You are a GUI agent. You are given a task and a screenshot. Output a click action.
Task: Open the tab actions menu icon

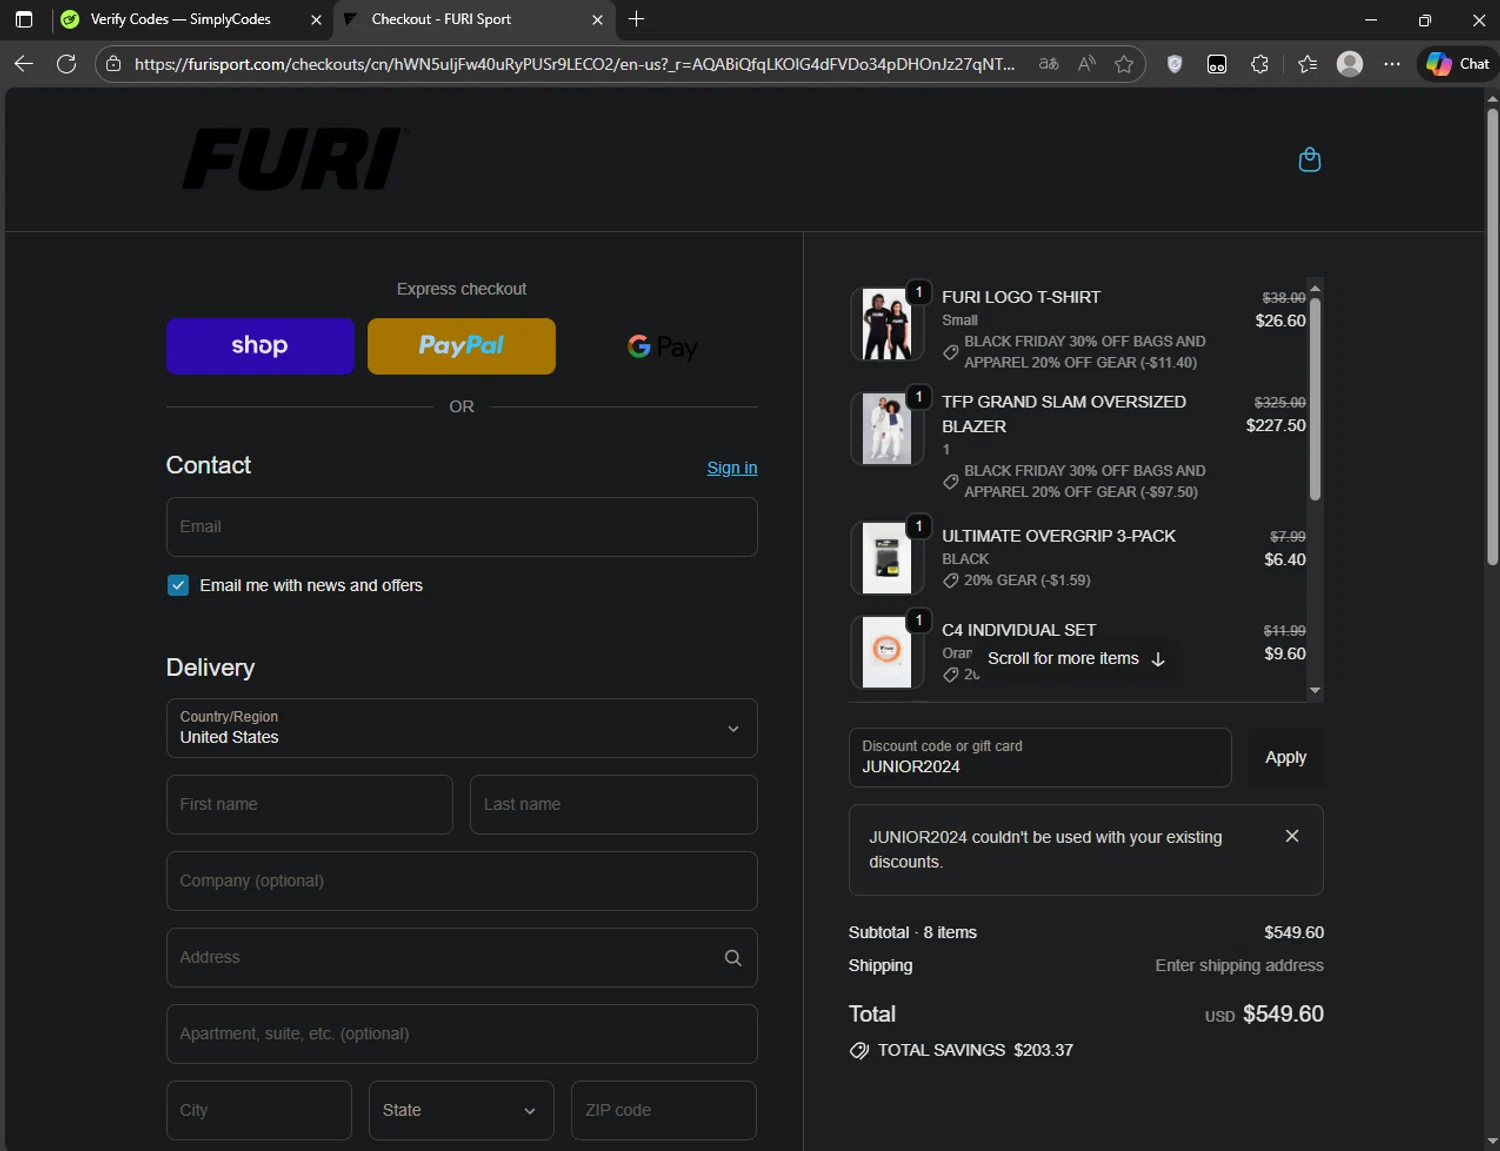[24, 19]
